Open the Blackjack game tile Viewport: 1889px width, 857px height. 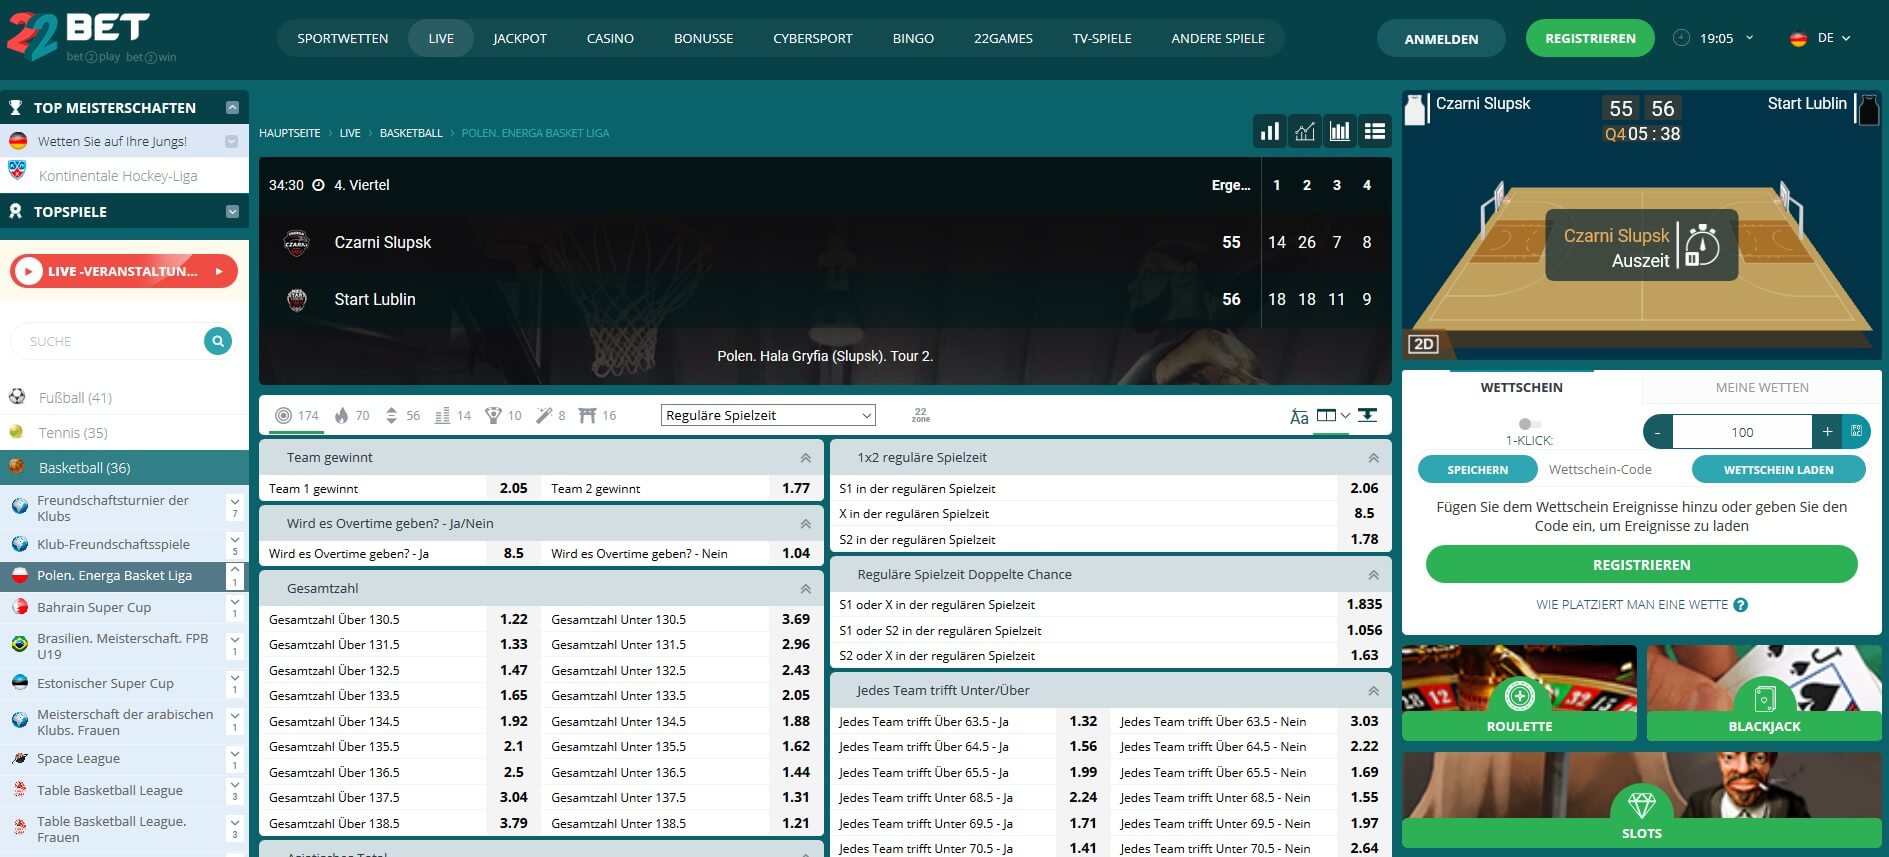click(x=1764, y=693)
